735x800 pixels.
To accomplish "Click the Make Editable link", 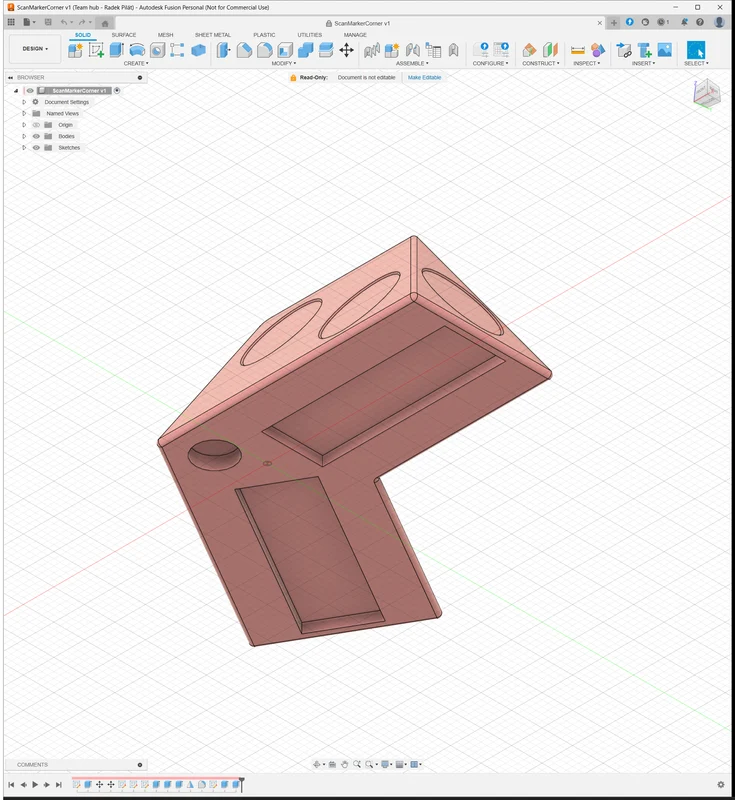I will [x=424, y=78].
